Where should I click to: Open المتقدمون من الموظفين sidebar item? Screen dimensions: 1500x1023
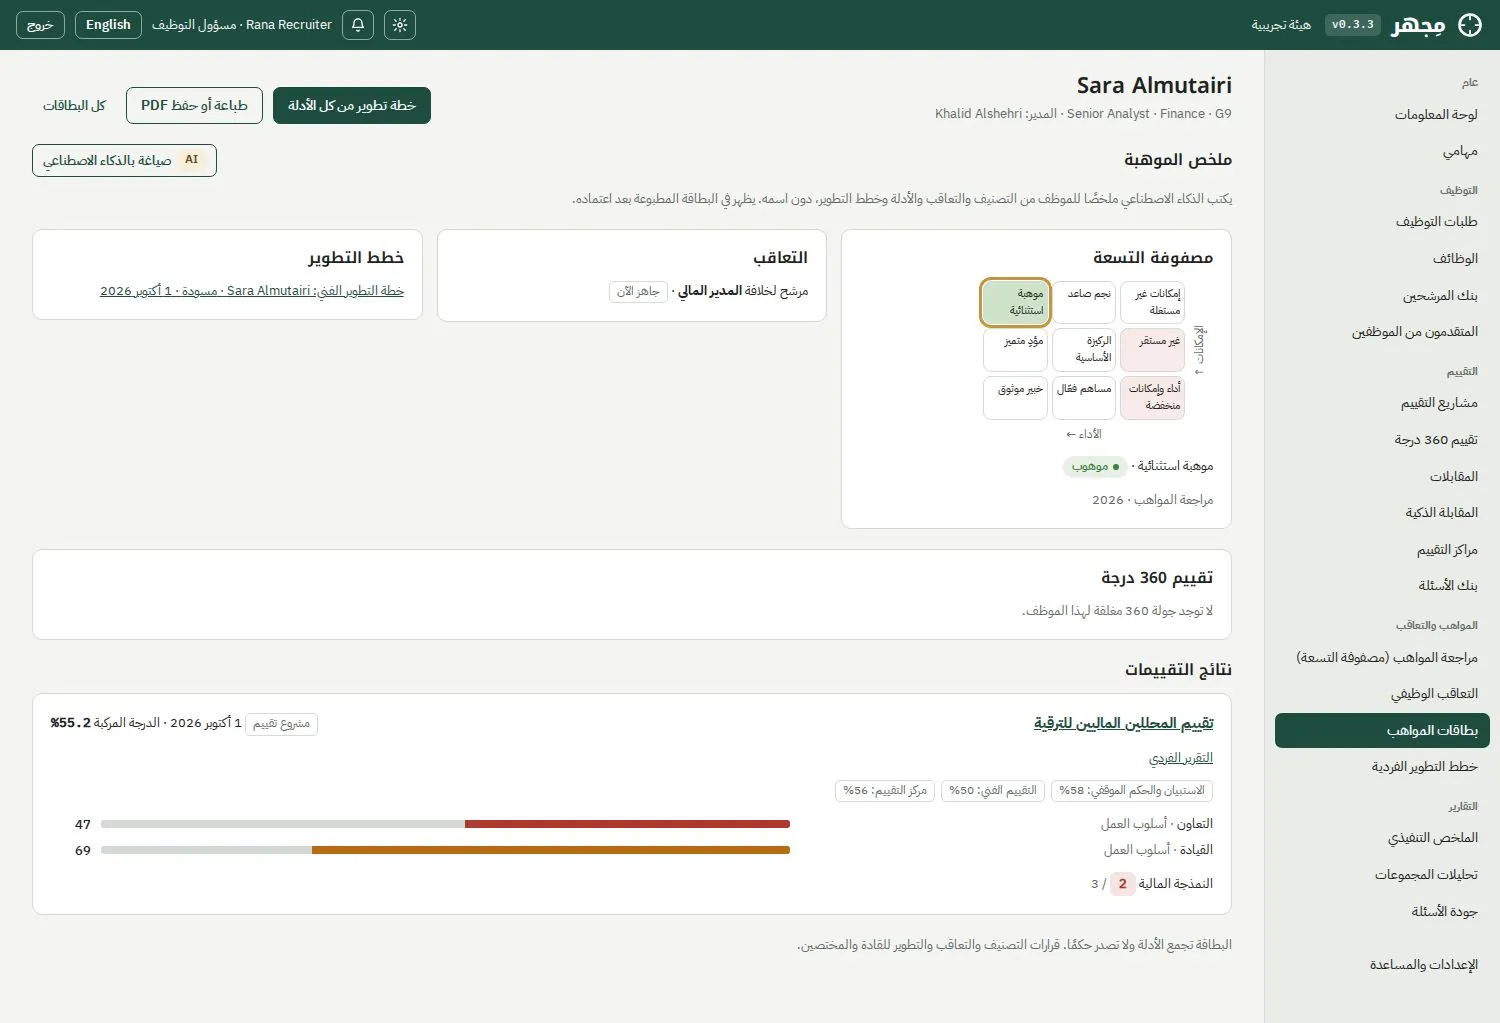point(1382,331)
